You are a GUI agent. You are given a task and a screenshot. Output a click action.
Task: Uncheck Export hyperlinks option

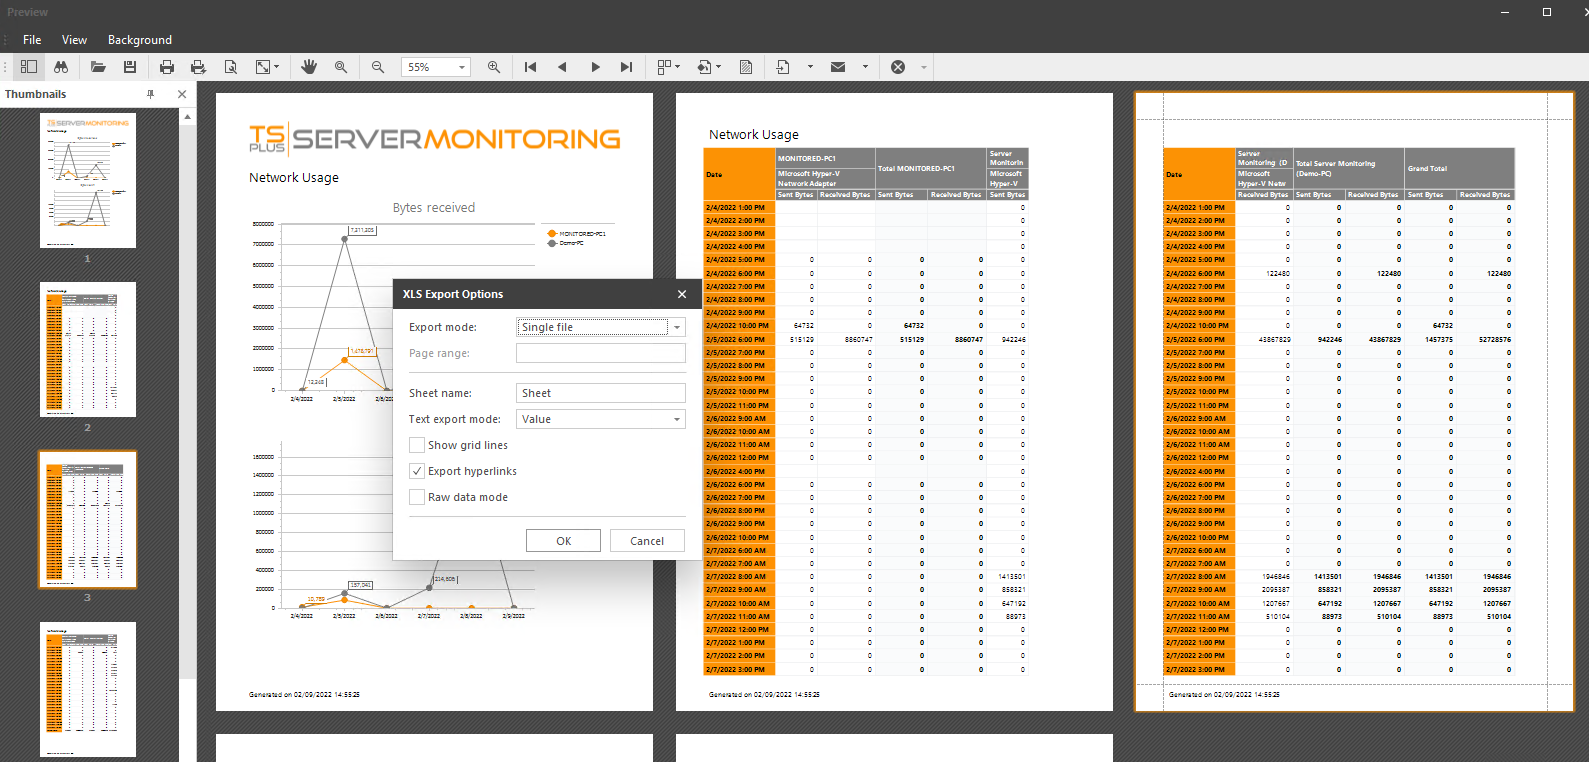point(418,471)
